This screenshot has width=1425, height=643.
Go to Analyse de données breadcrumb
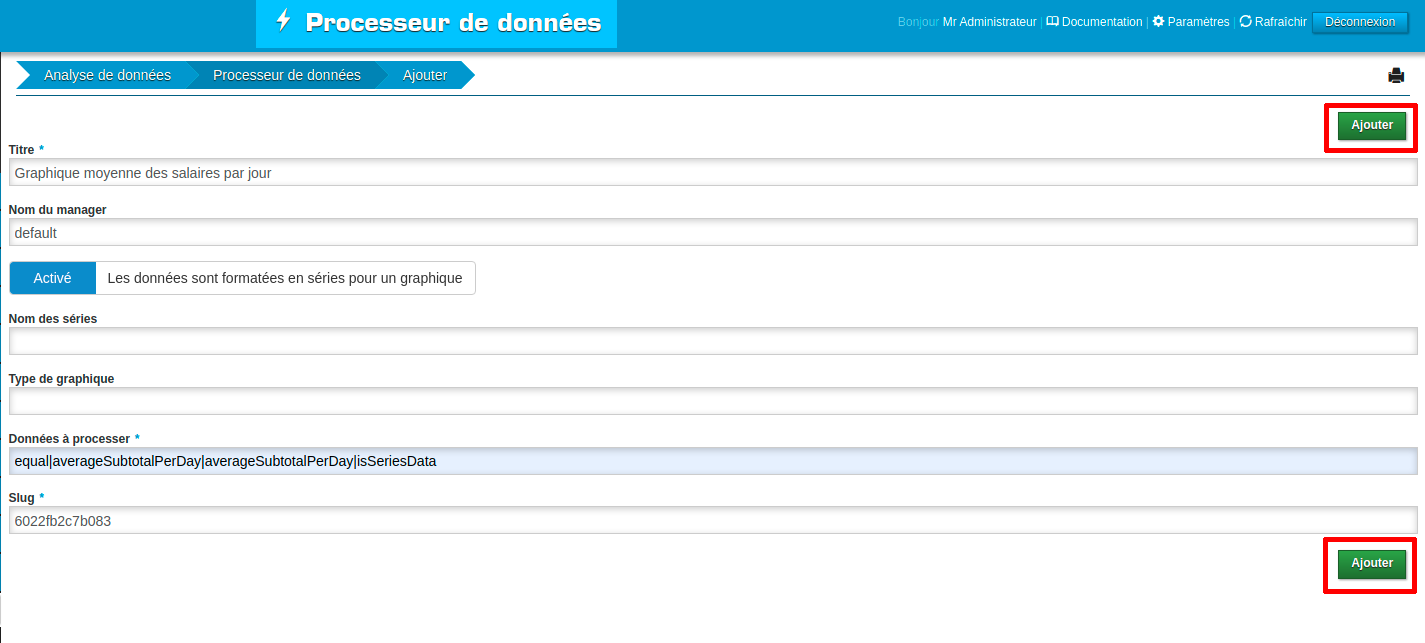coord(107,75)
